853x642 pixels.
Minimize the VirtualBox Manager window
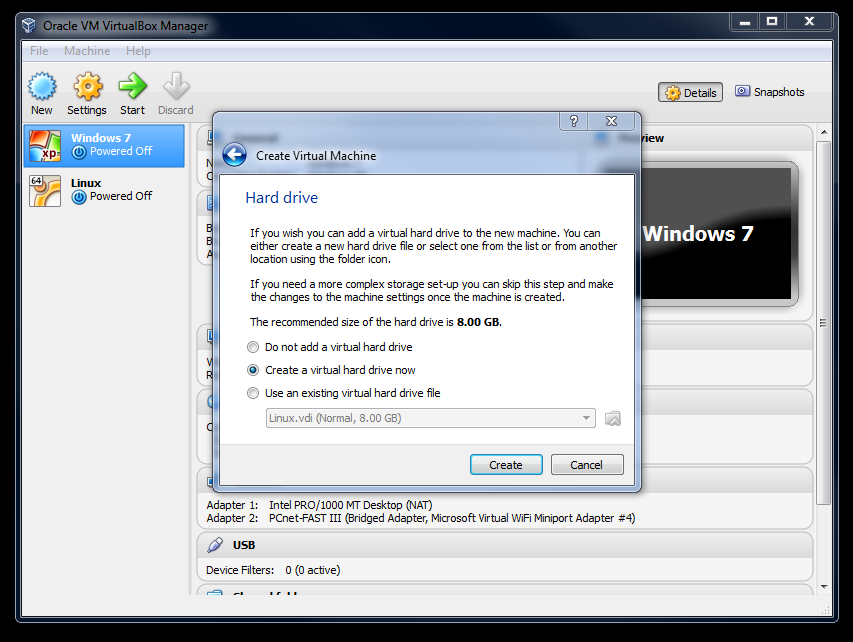coord(745,22)
